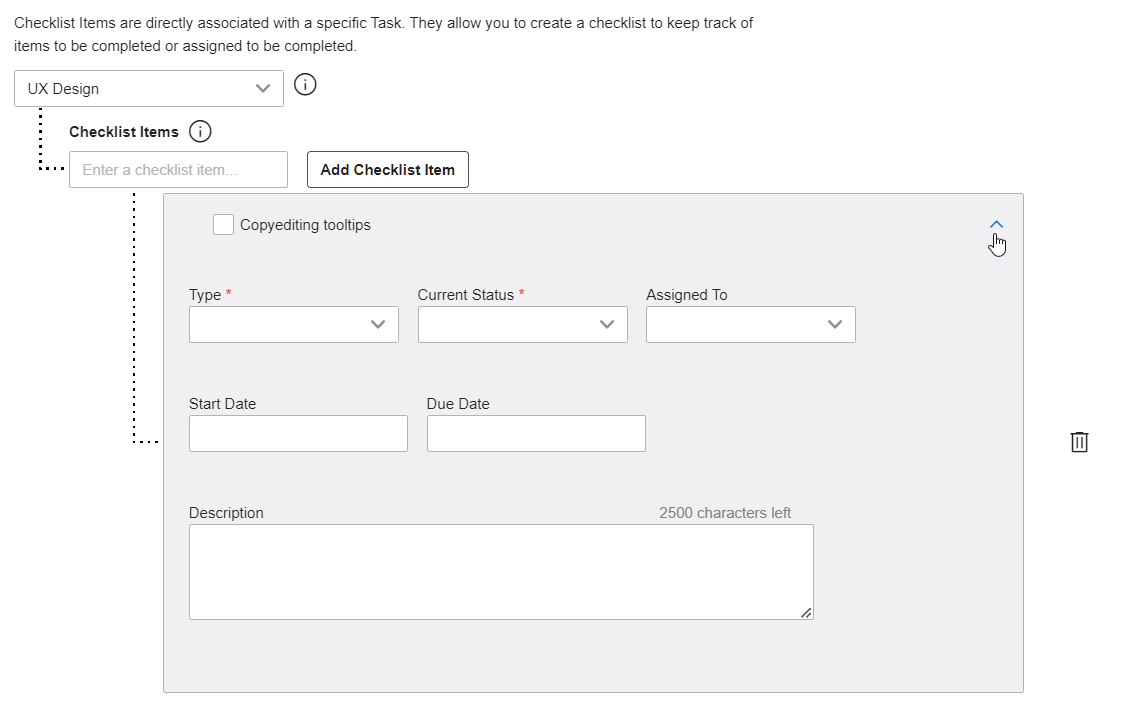Image resolution: width=1122 pixels, height=704 pixels.
Task: Click the description box resize handle
Action: pyautogui.click(x=806, y=614)
